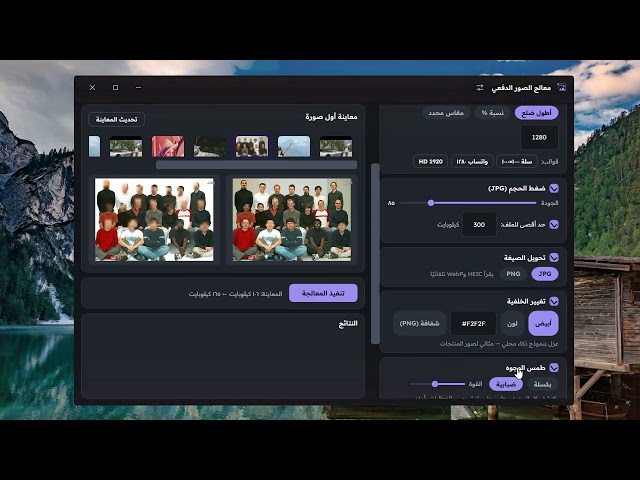Select the group photo thumbnail
The height and width of the screenshot is (480, 640).
point(252,147)
